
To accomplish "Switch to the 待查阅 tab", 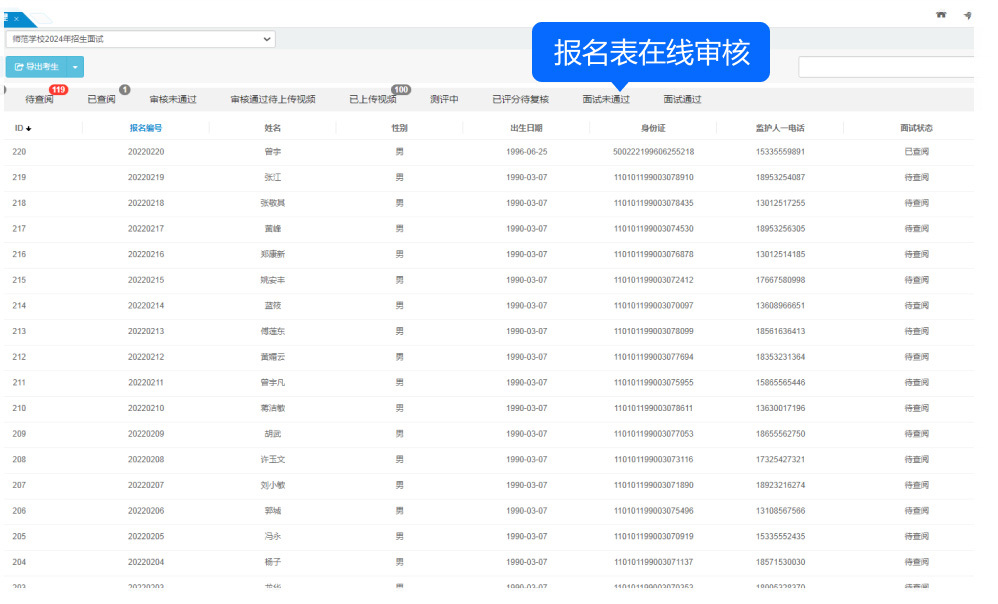I will 39,99.
